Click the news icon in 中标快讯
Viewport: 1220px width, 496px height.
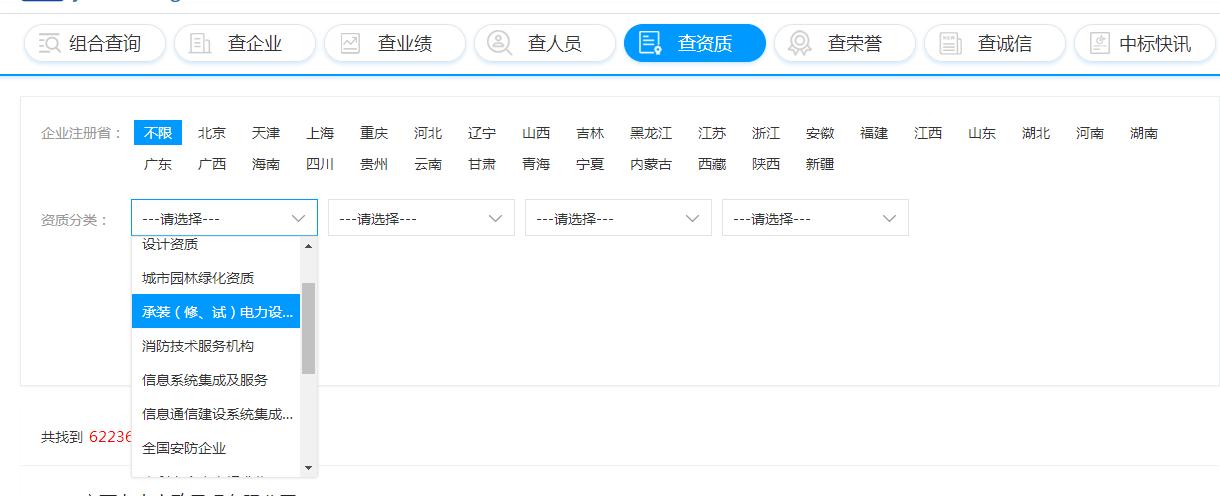tap(1100, 43)
